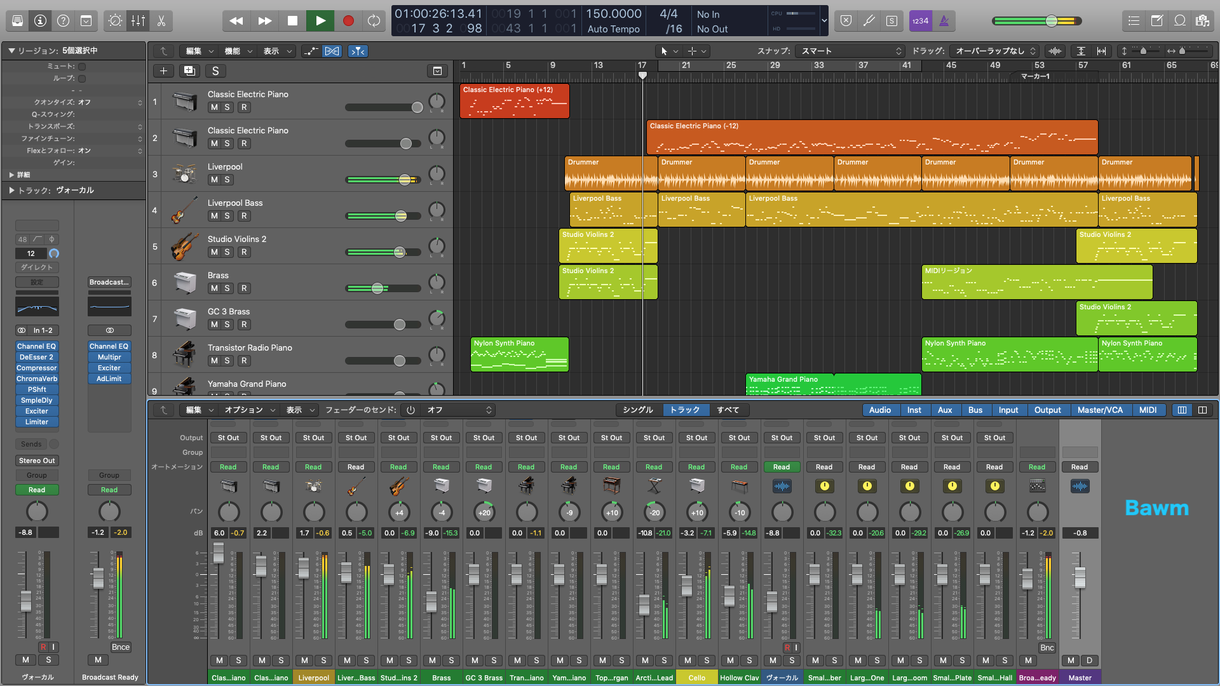
Task: Open the DeEsser 2 plug-in slot
Action: [37, 357]
